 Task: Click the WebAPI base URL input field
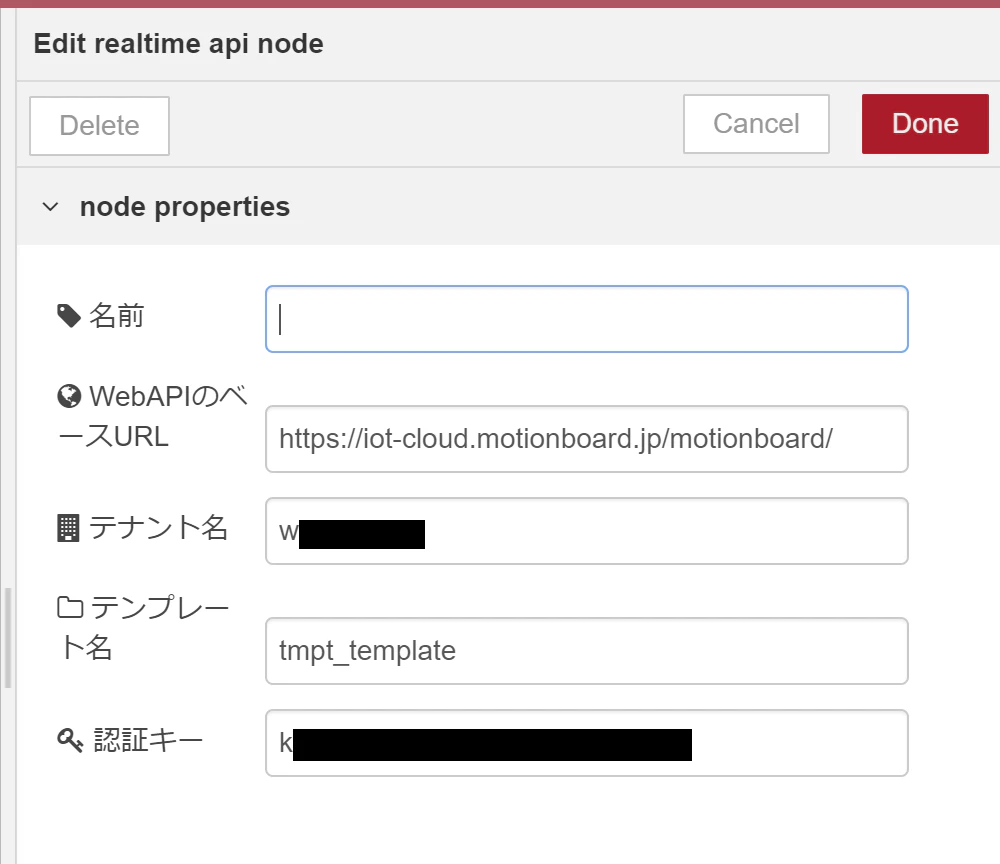click(587, 439)
